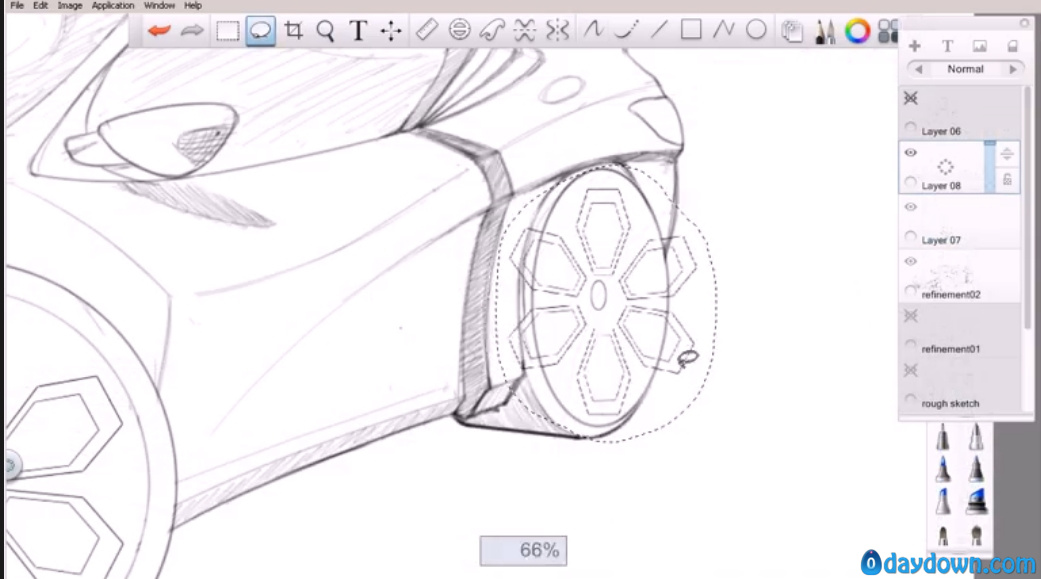Select the "Layer 07" layer name
This screenshot has height=579, width=1041.
(x=941, y=240)
